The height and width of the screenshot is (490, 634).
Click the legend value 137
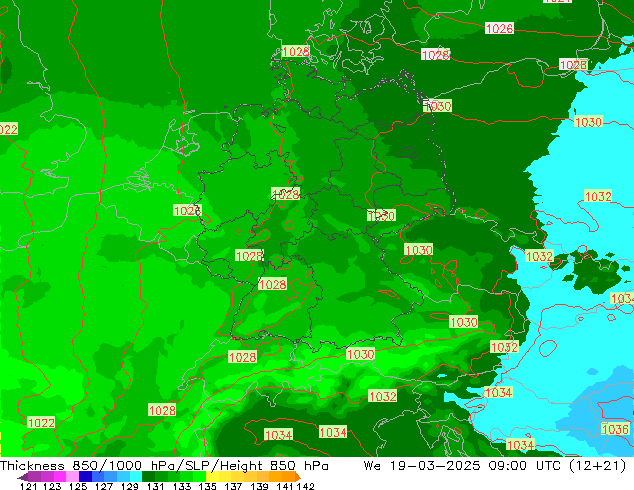click(x=233, y=486)
